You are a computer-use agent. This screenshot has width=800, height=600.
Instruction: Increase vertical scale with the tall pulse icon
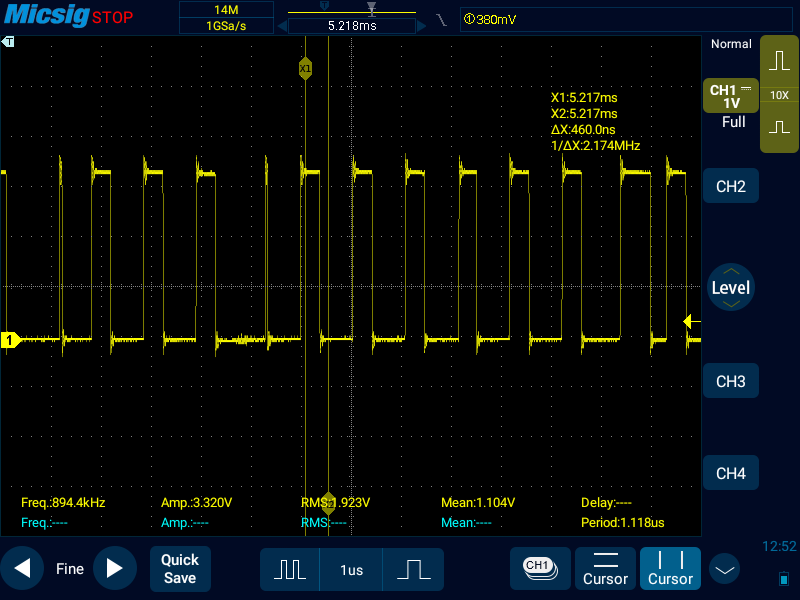[779, 60]
